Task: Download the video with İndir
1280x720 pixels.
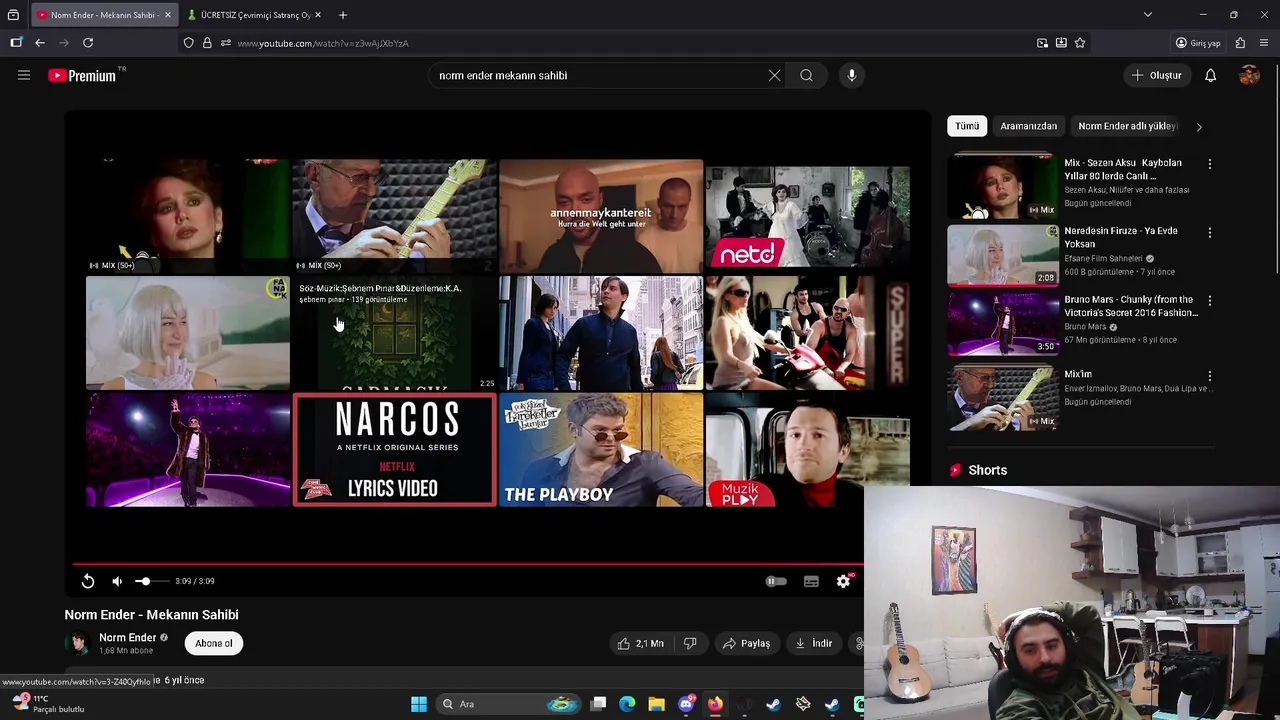Action: tap(814, 643)
